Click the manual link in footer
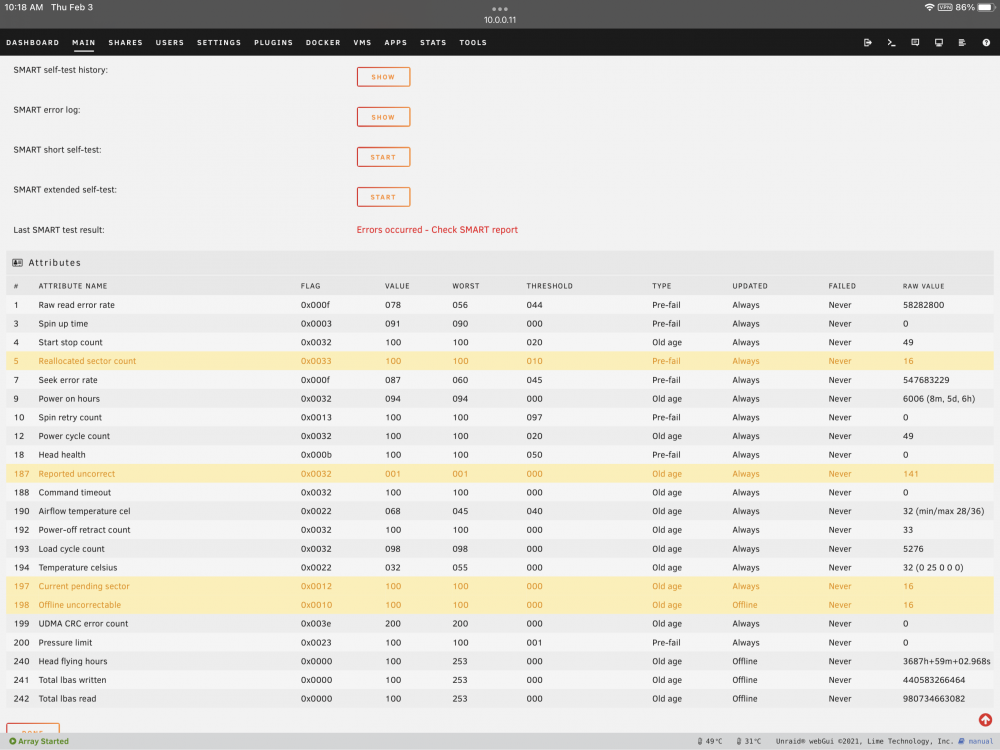Screen dimensions: 1000x750 pyautogui.click(x=980, y=741)
